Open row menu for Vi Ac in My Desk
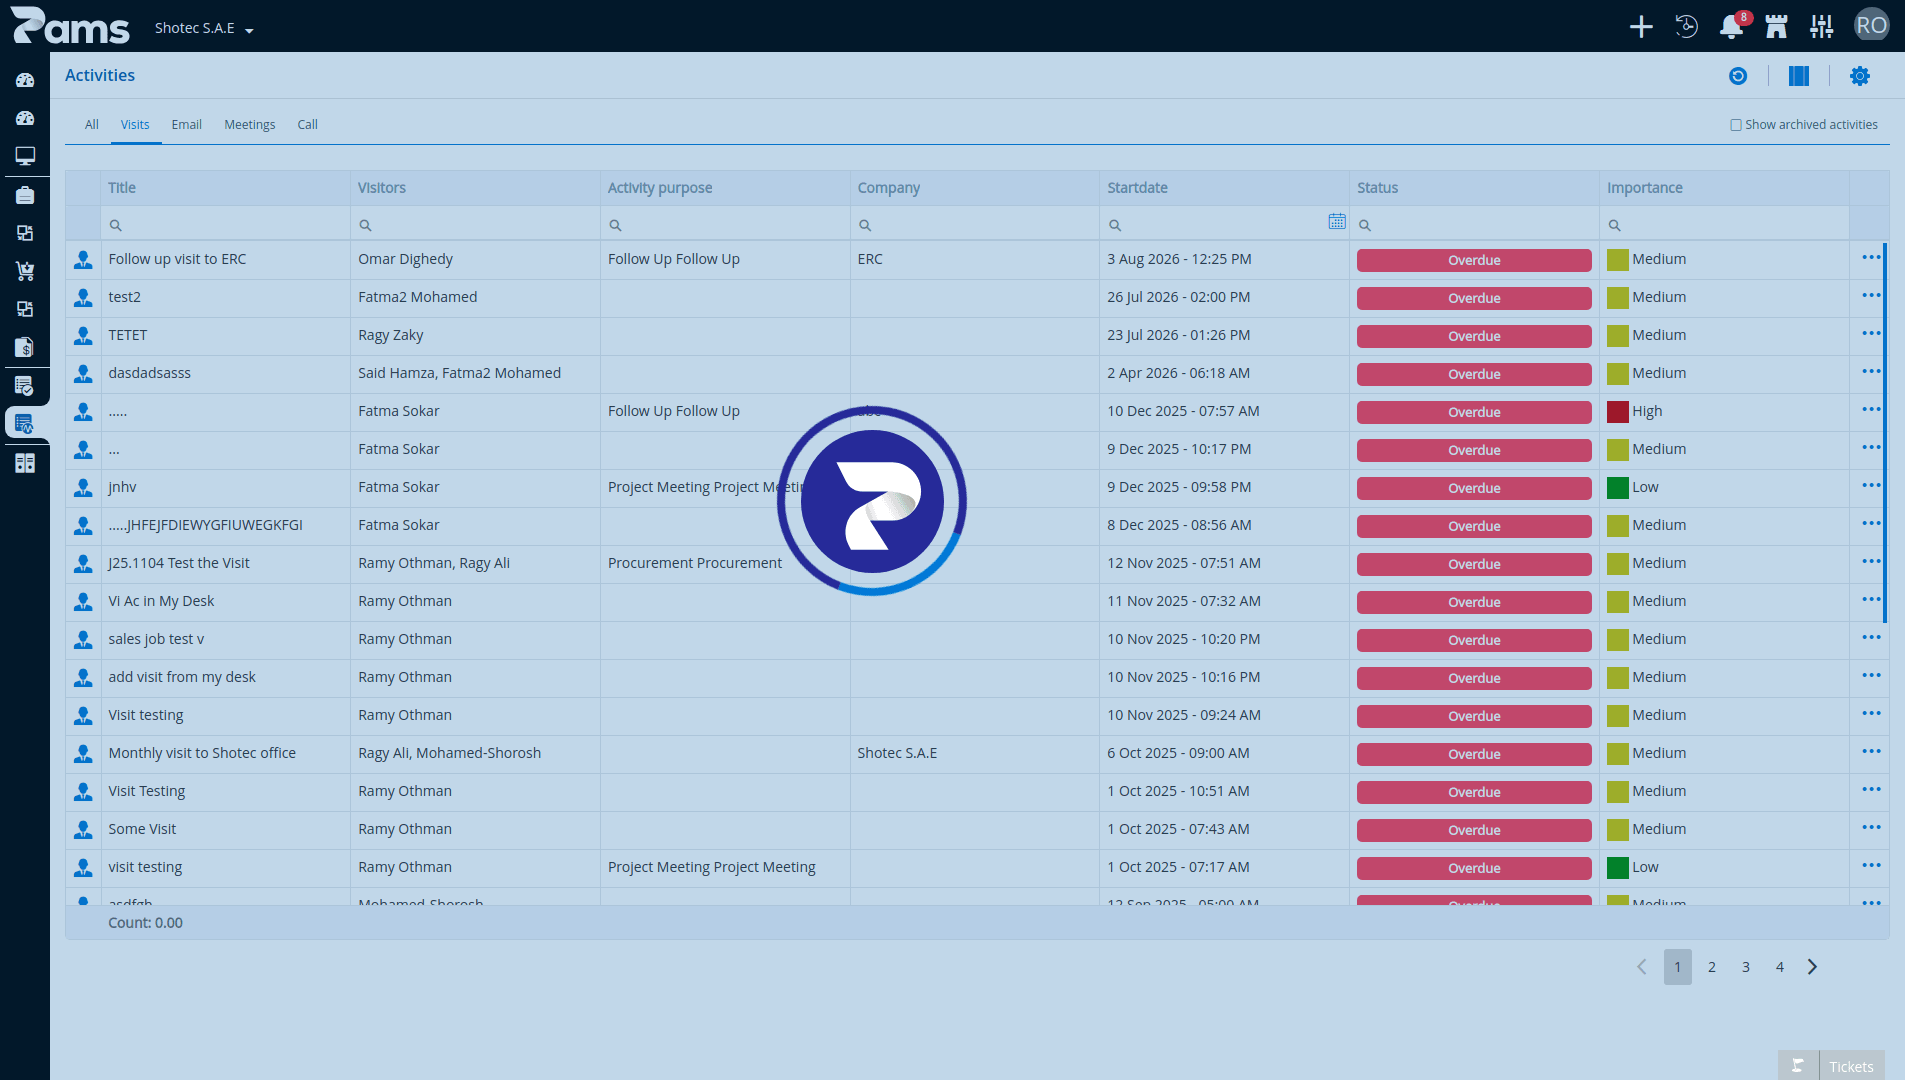1905x1080 pixels. 1871,600
